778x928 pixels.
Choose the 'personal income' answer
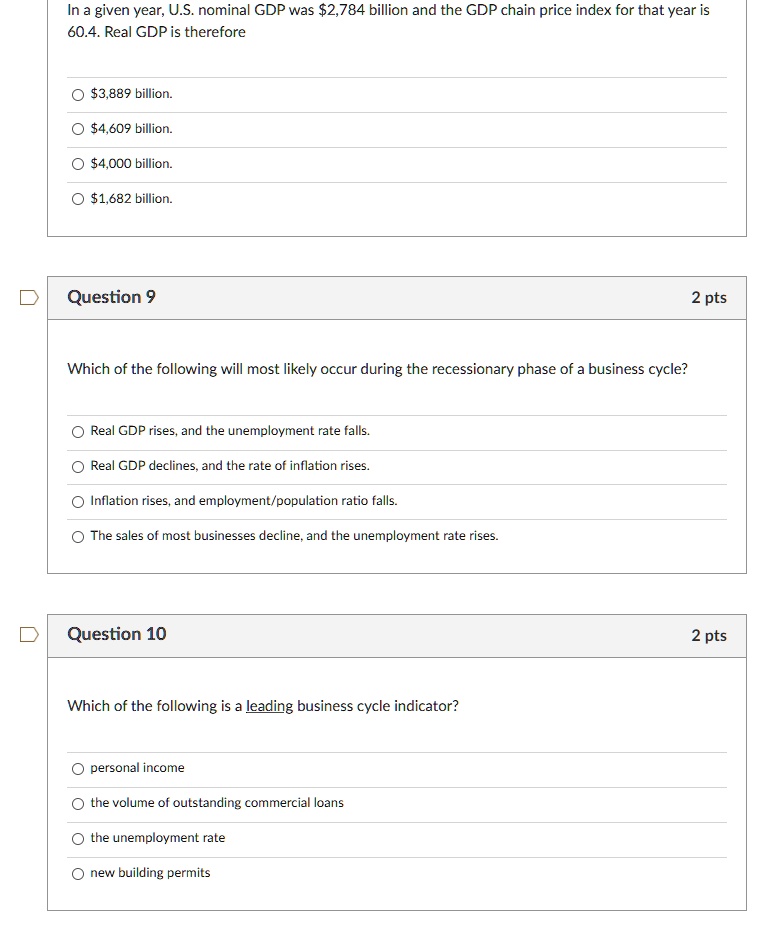(78, 769)
